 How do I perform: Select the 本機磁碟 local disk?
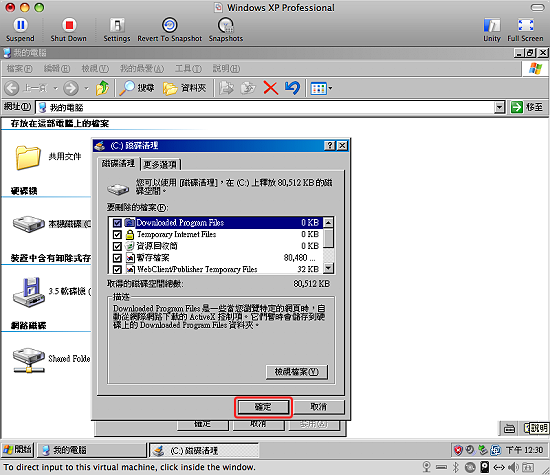52,224
